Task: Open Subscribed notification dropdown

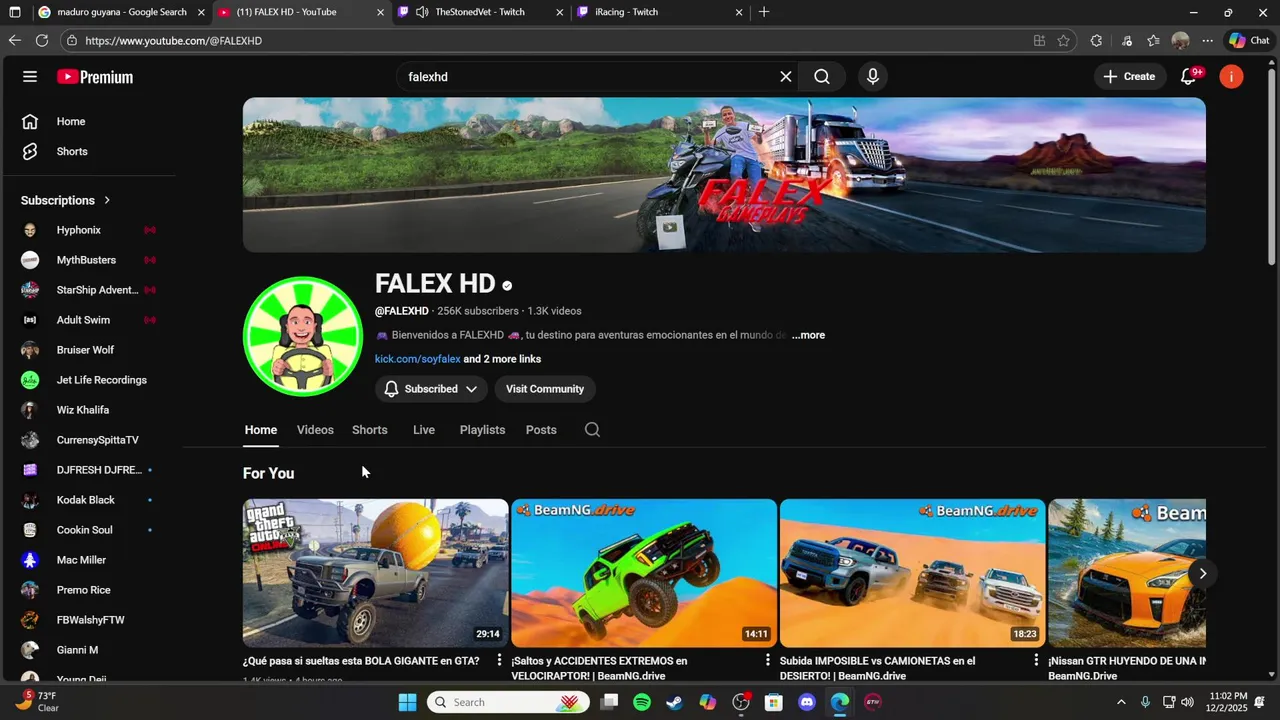Action: 431,389
